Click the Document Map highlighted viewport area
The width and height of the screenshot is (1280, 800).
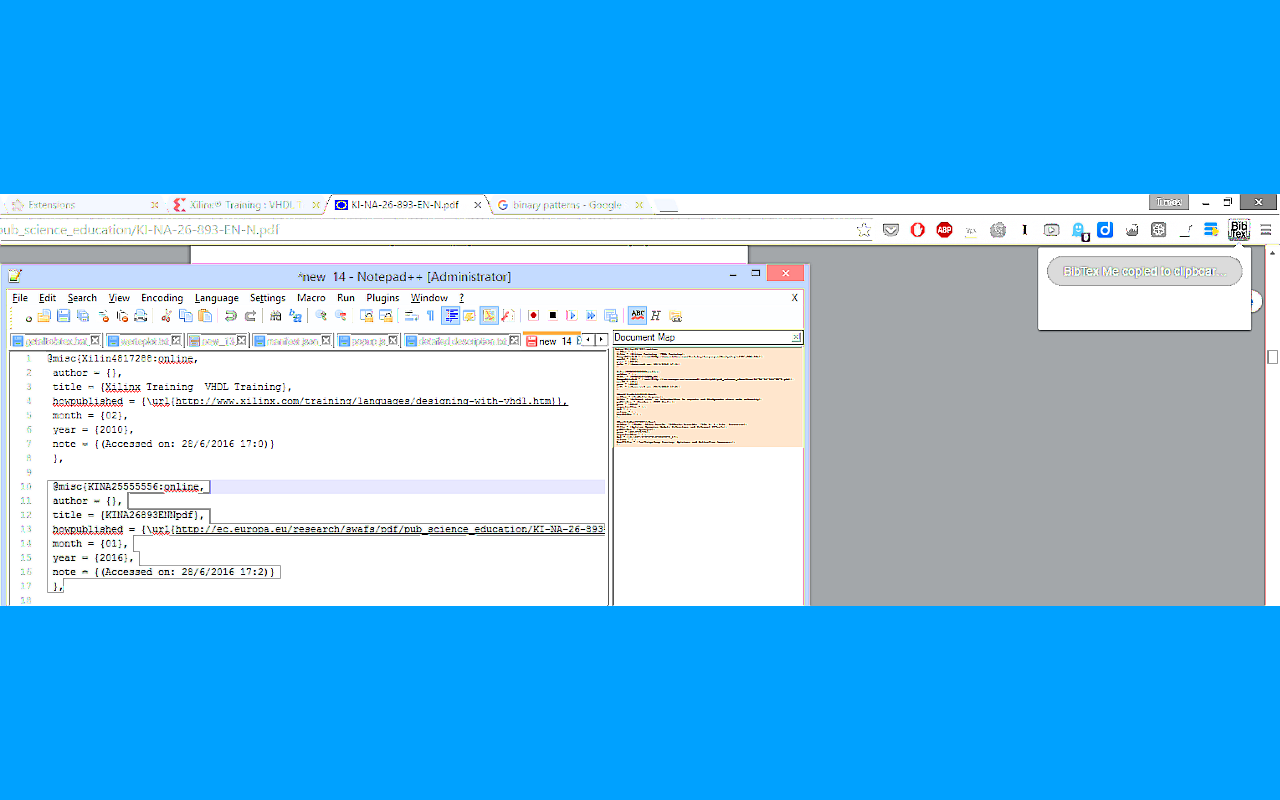708,397
